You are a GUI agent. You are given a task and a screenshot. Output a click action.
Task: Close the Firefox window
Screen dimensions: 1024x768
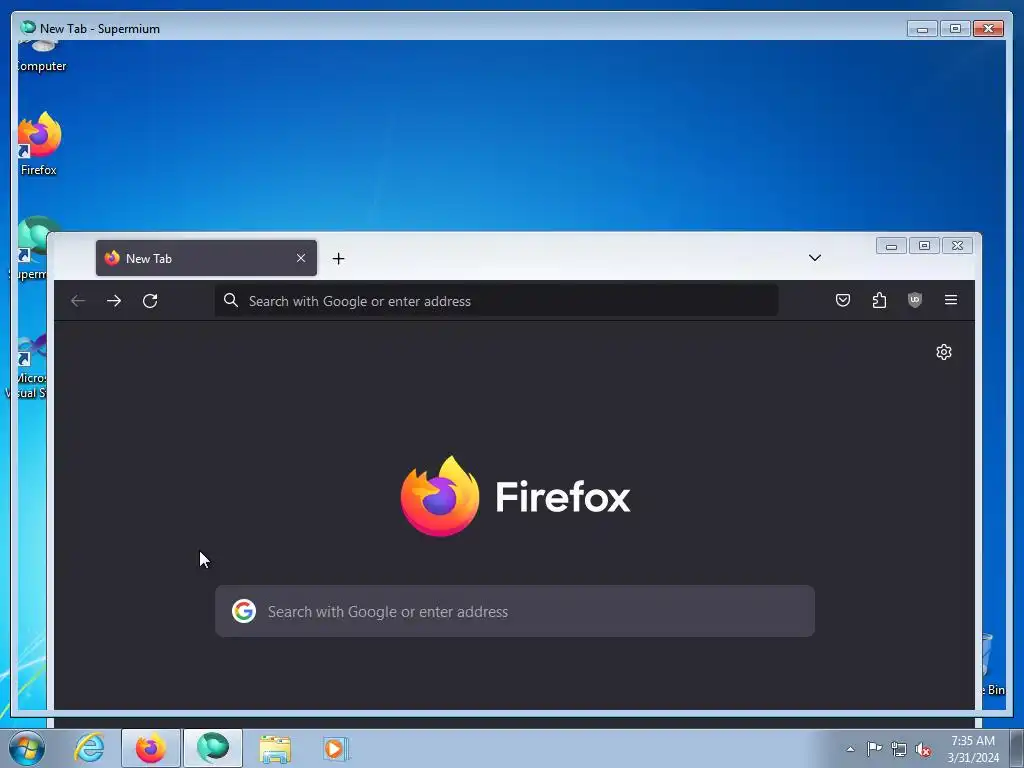(x=957, y=246)
